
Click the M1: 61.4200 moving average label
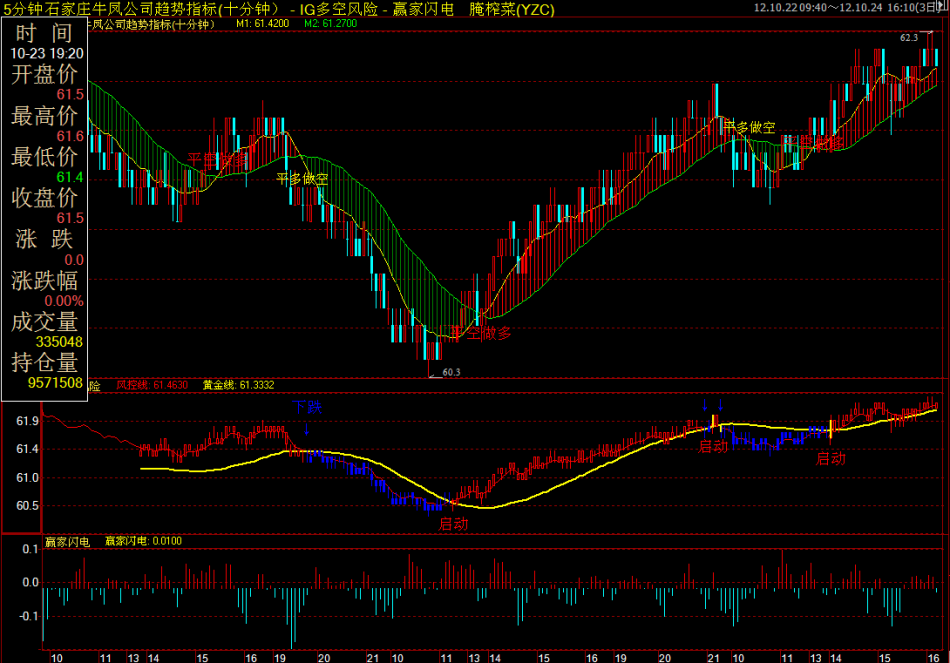(263, 22)
